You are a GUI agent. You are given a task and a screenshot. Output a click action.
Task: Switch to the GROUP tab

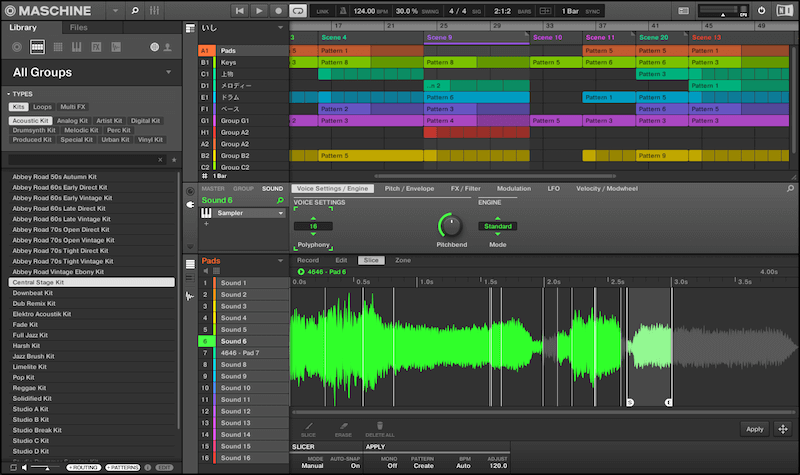pos(243,189)
